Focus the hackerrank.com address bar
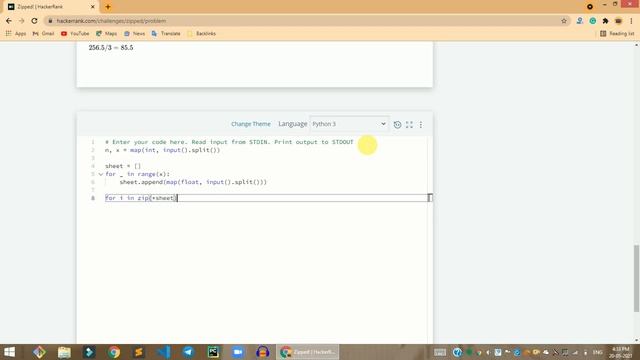640x360 pixels. (306, 21)
